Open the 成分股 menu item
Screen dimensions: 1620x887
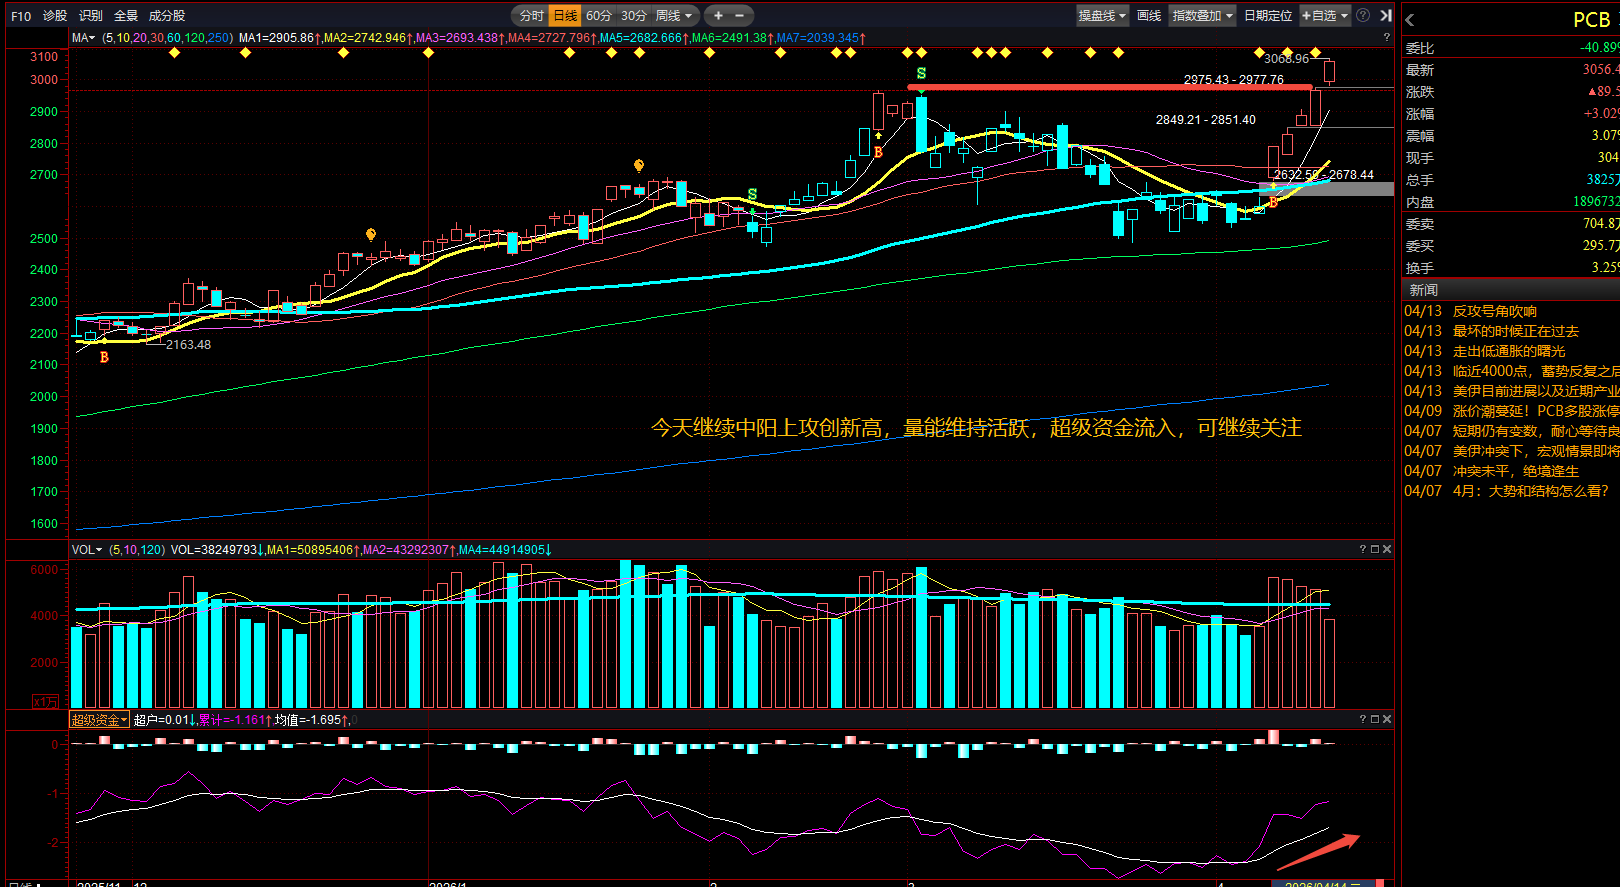167,16
